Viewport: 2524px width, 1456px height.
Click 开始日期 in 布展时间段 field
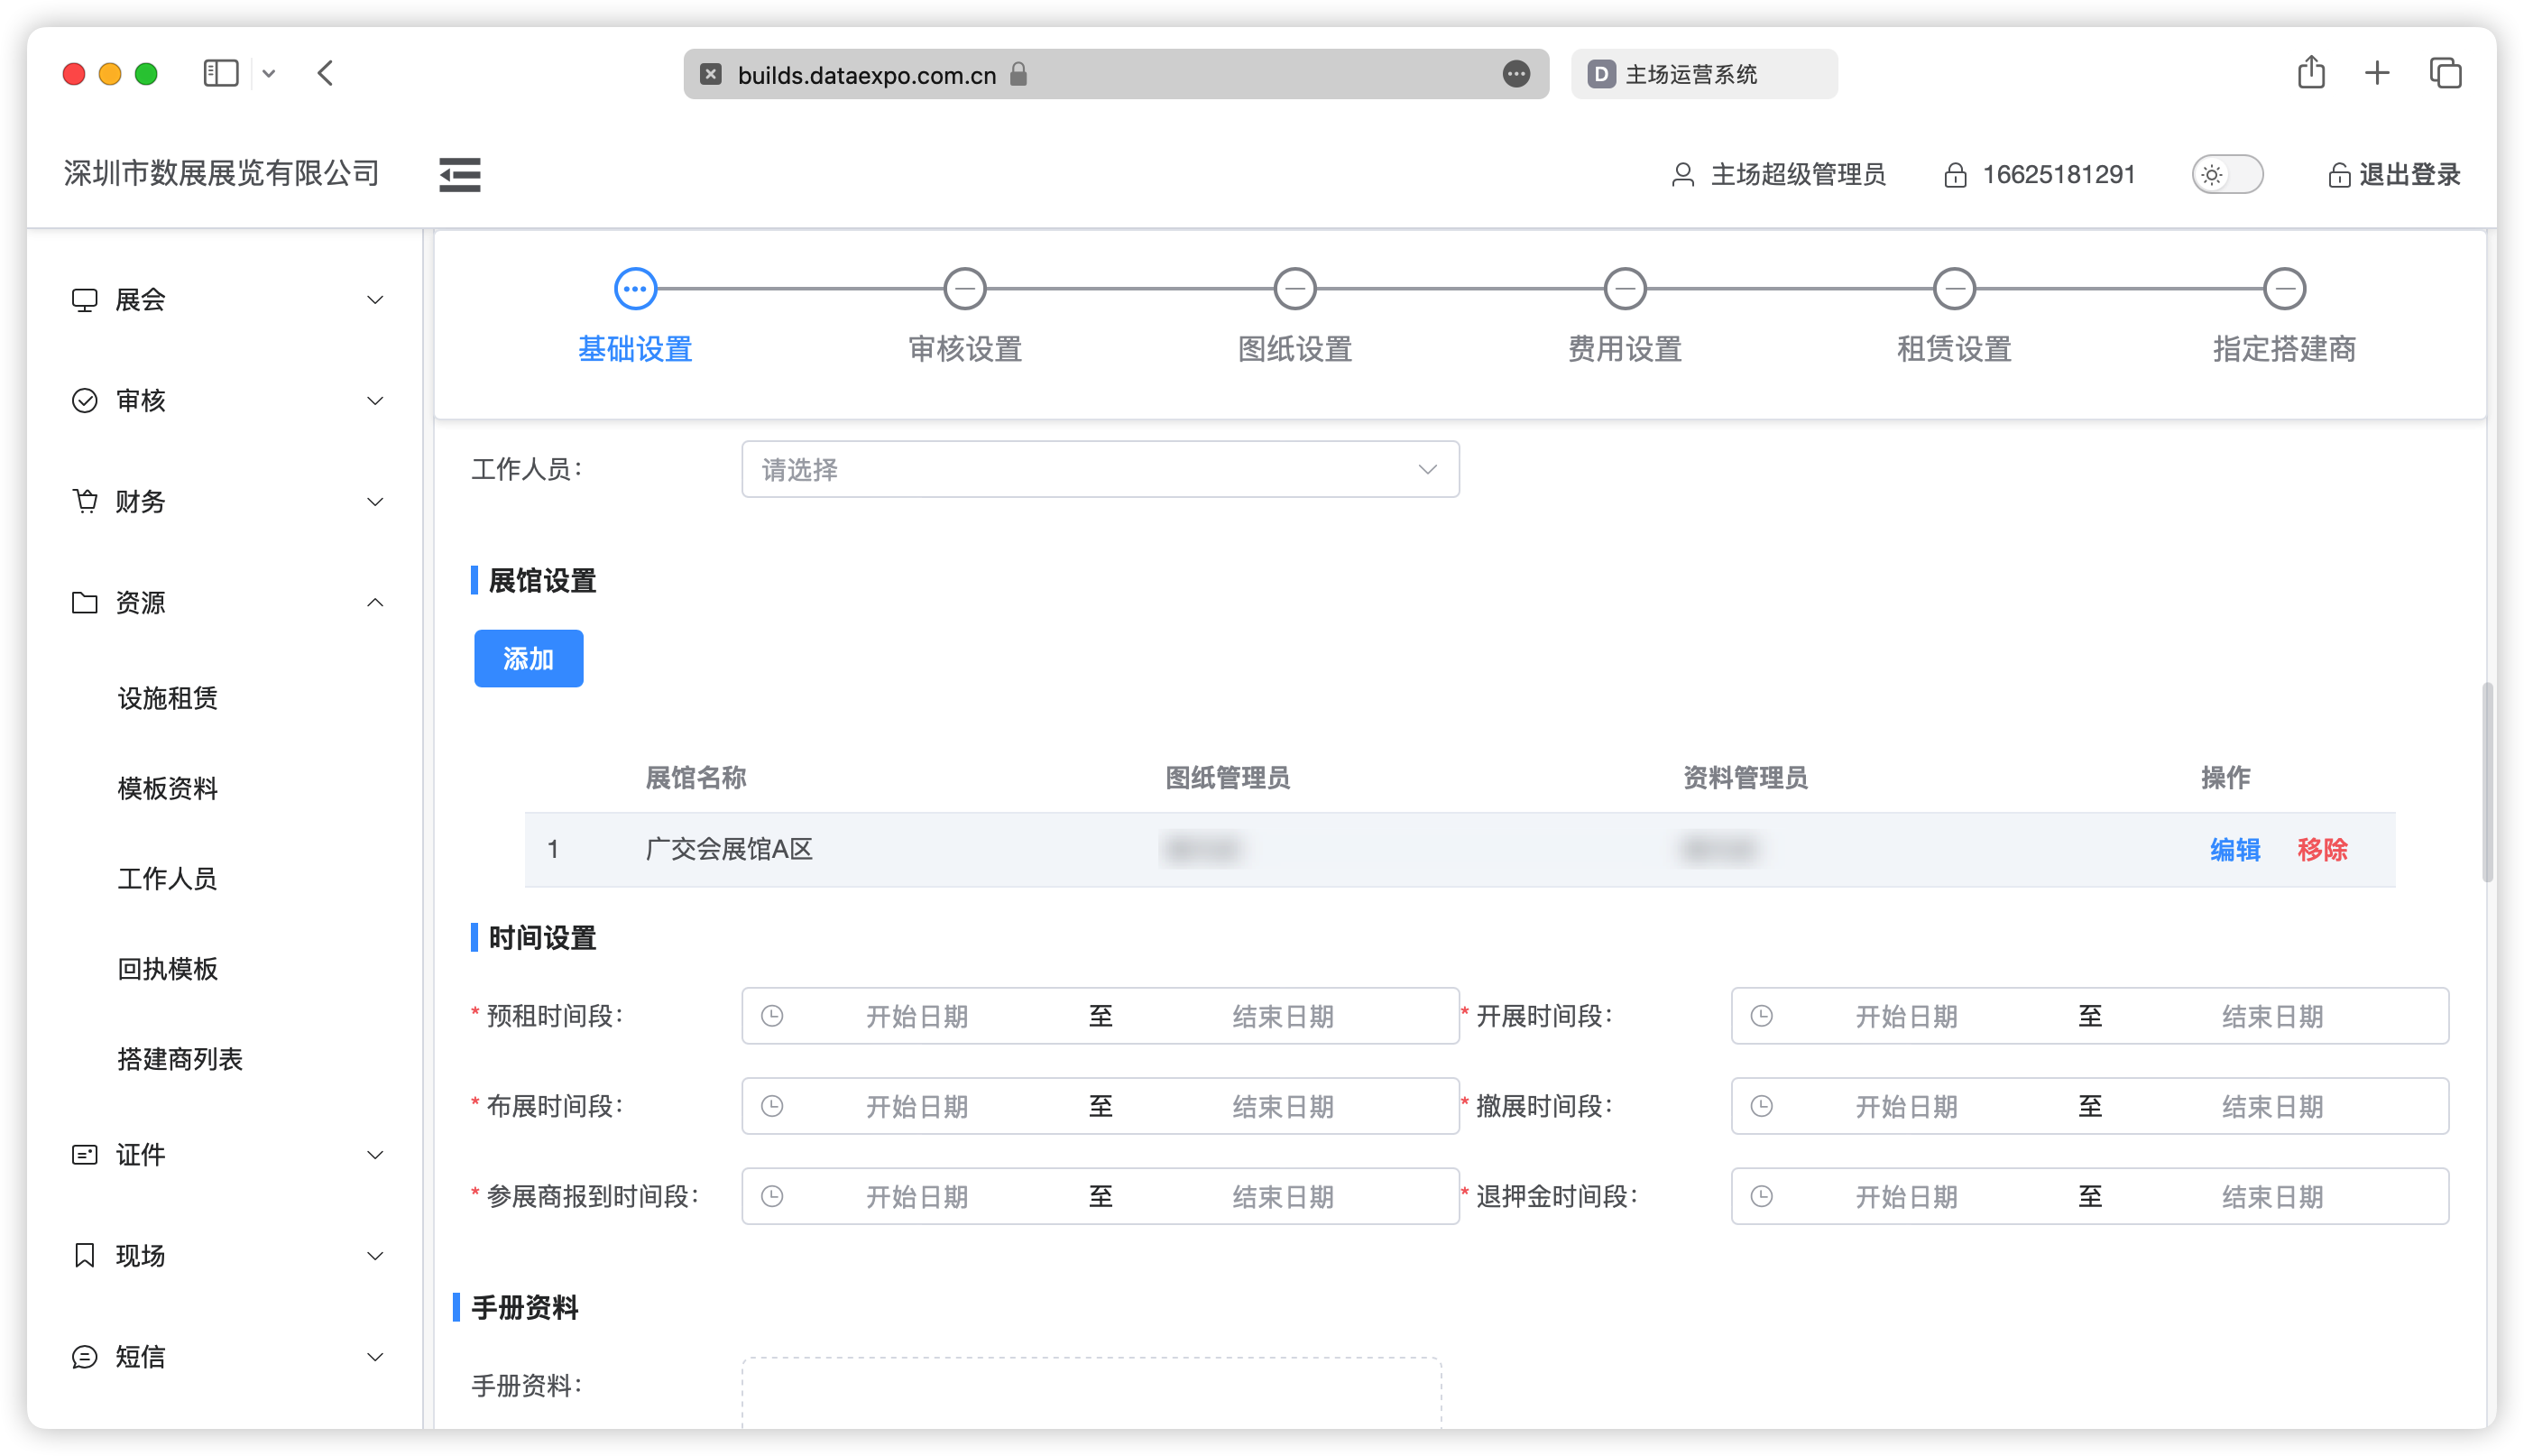point(916,1106)
